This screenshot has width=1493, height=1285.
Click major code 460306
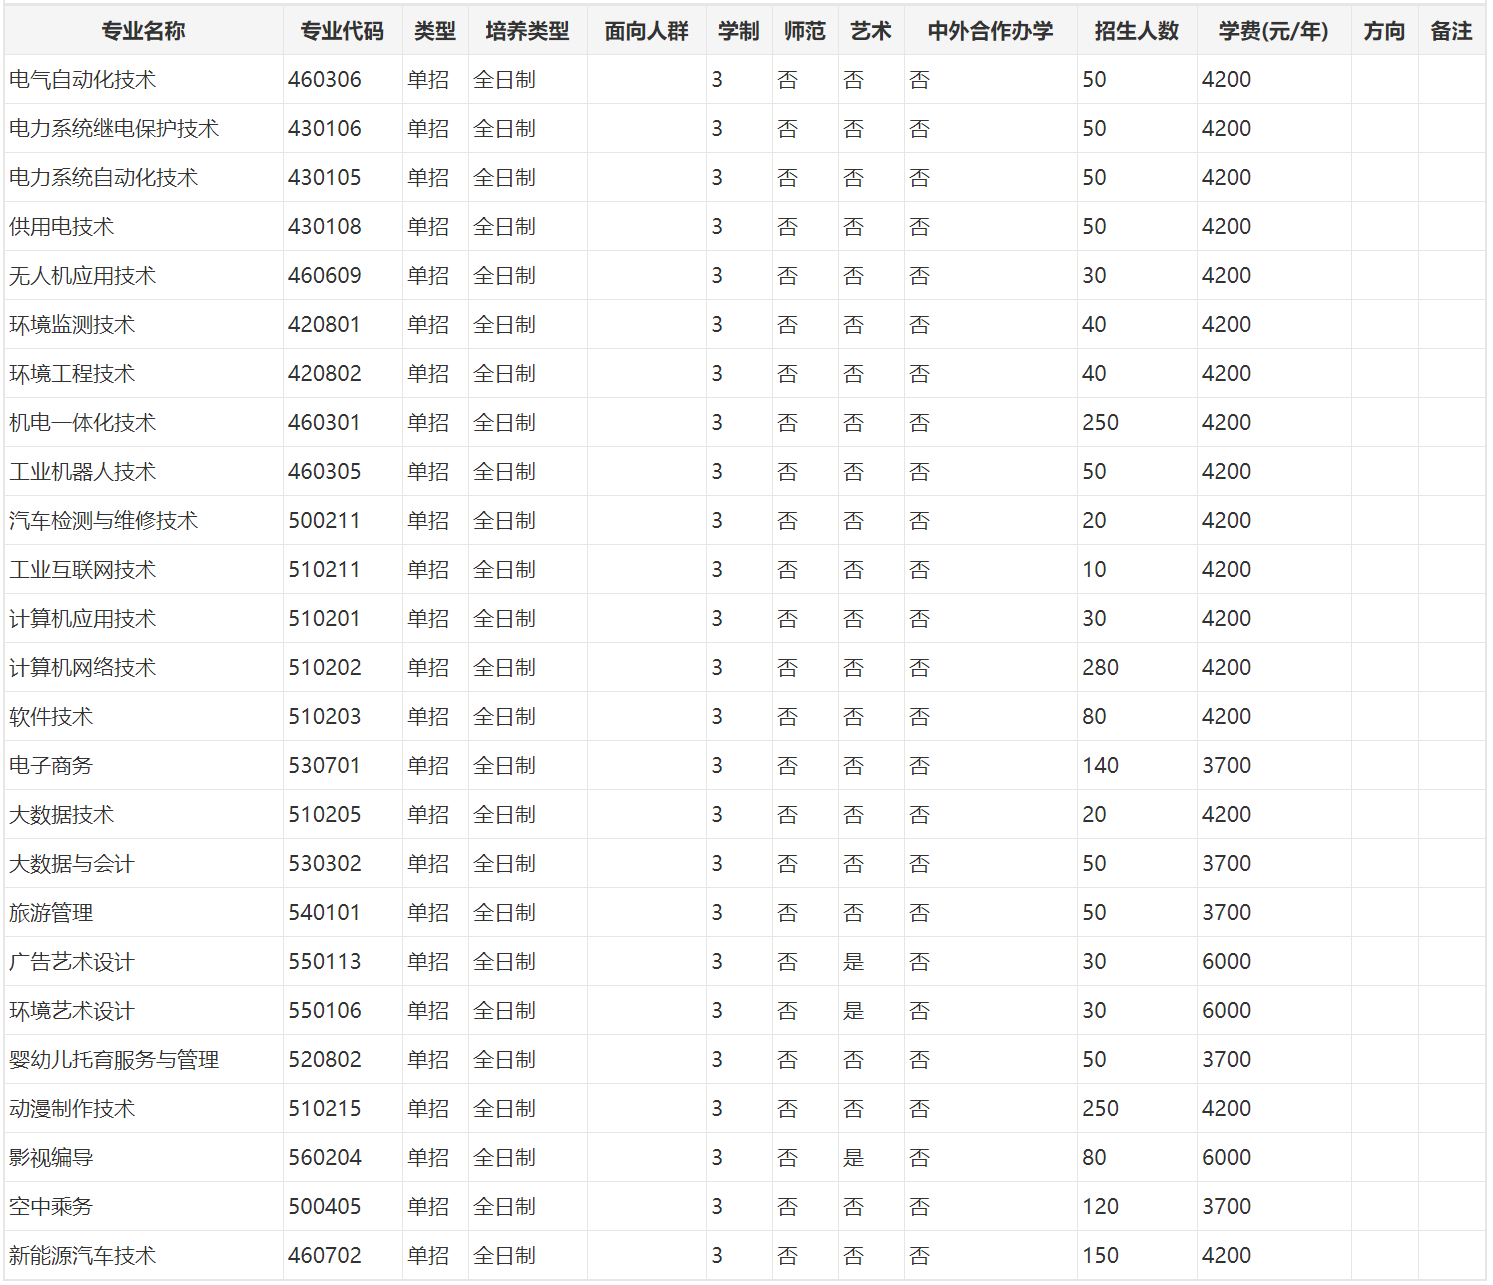coord(325,79)
